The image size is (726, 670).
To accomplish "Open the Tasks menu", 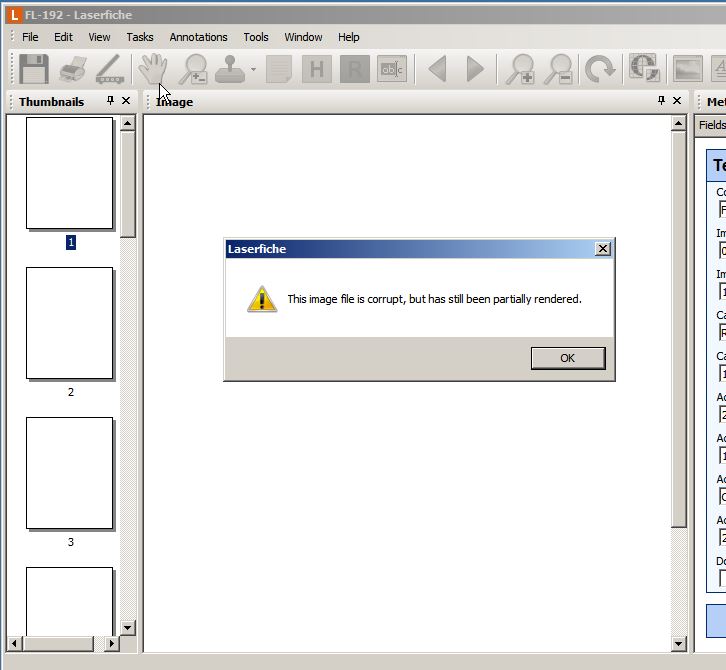I will click(x=140, y=37).
